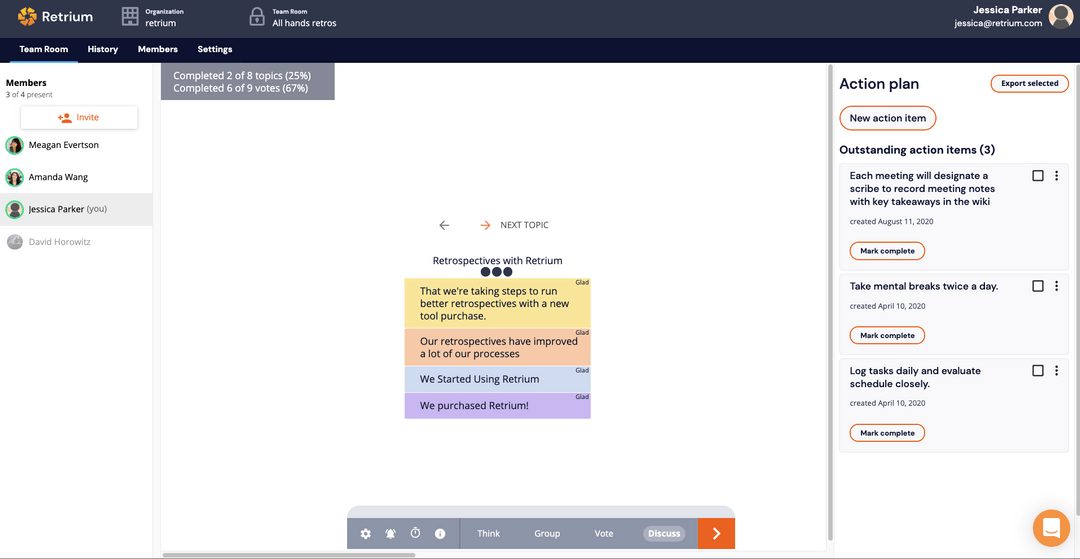The width and height of the screenshot is (1080, 559).
Task: Tick checkbox for Log tasks daily item
Action: pos(1038,371)
